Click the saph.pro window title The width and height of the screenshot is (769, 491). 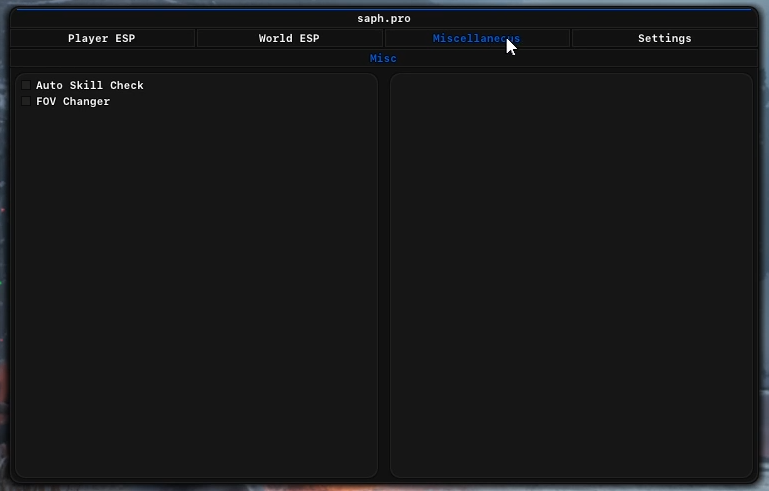point(384,19)
